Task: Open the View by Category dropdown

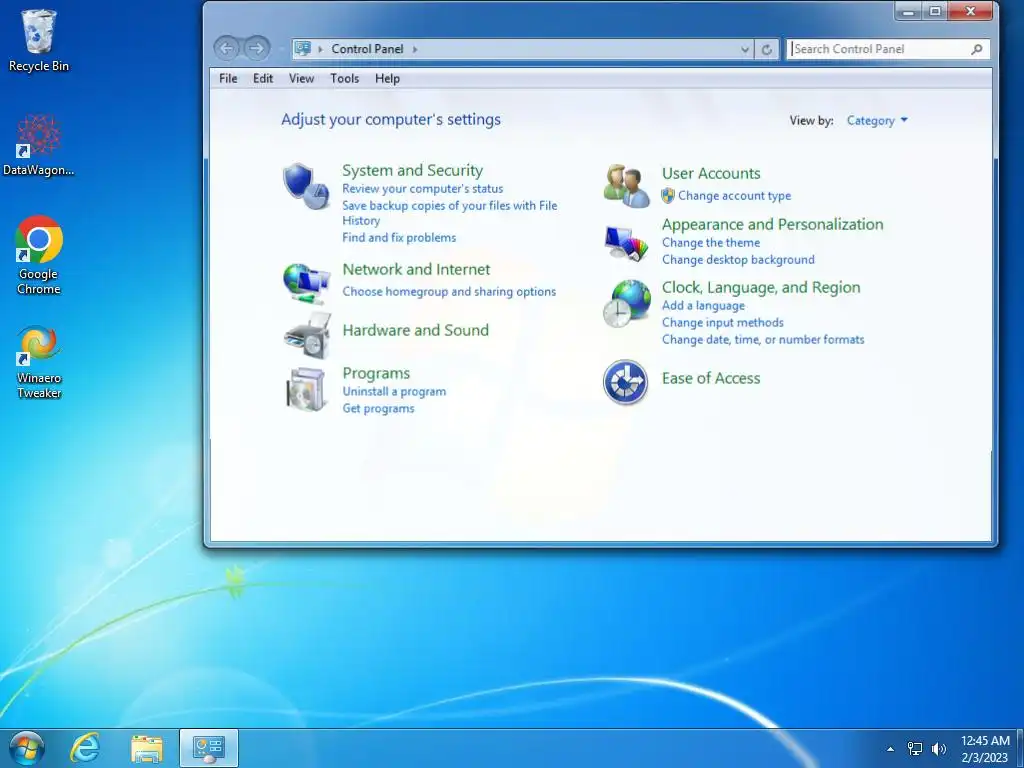Action: point(877,120)
